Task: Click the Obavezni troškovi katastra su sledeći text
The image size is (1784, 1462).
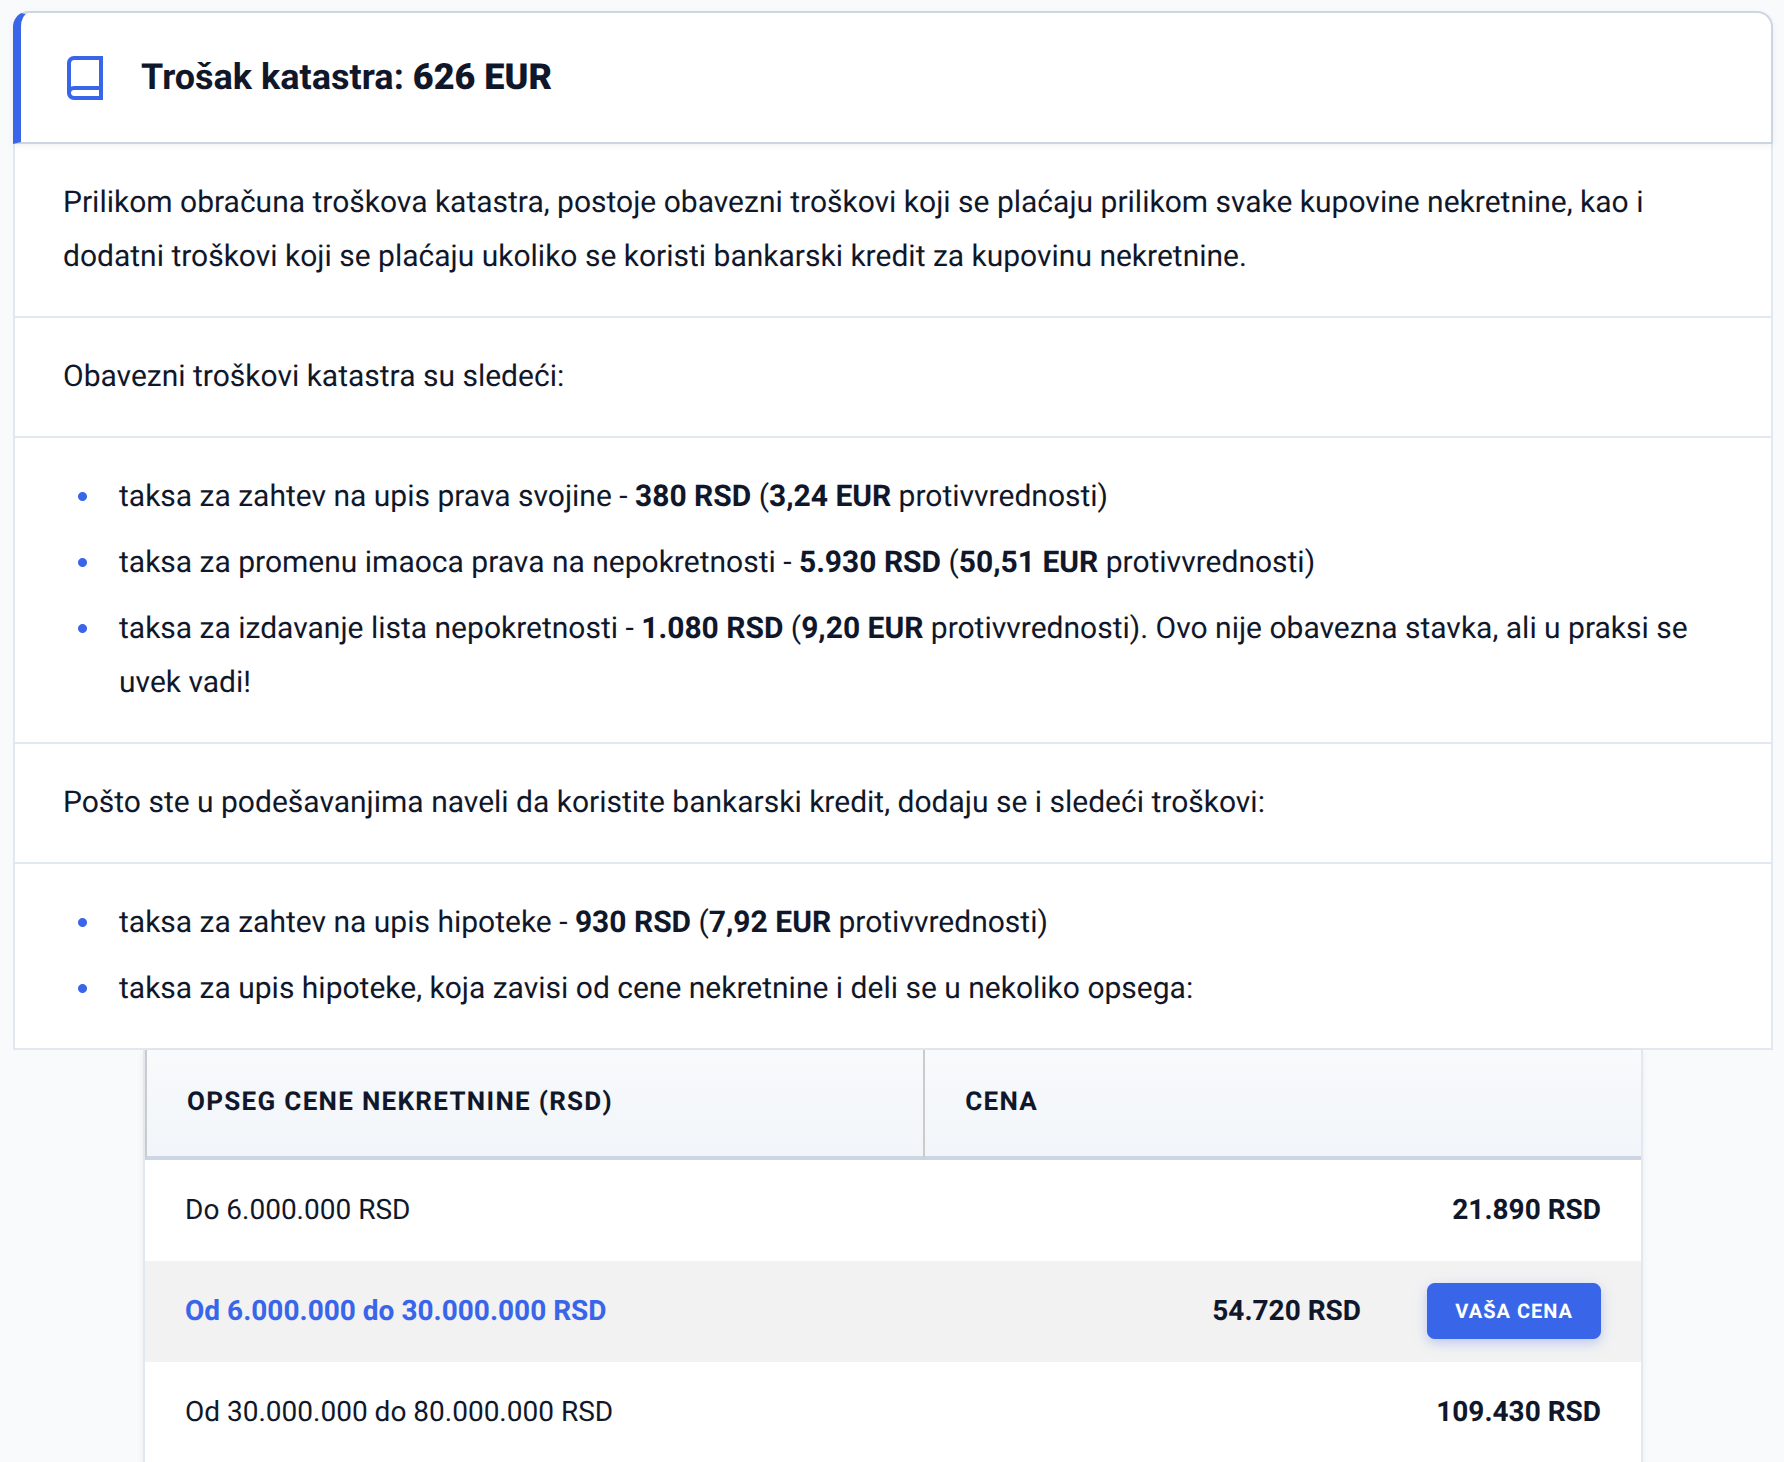Action: (314, 376)
